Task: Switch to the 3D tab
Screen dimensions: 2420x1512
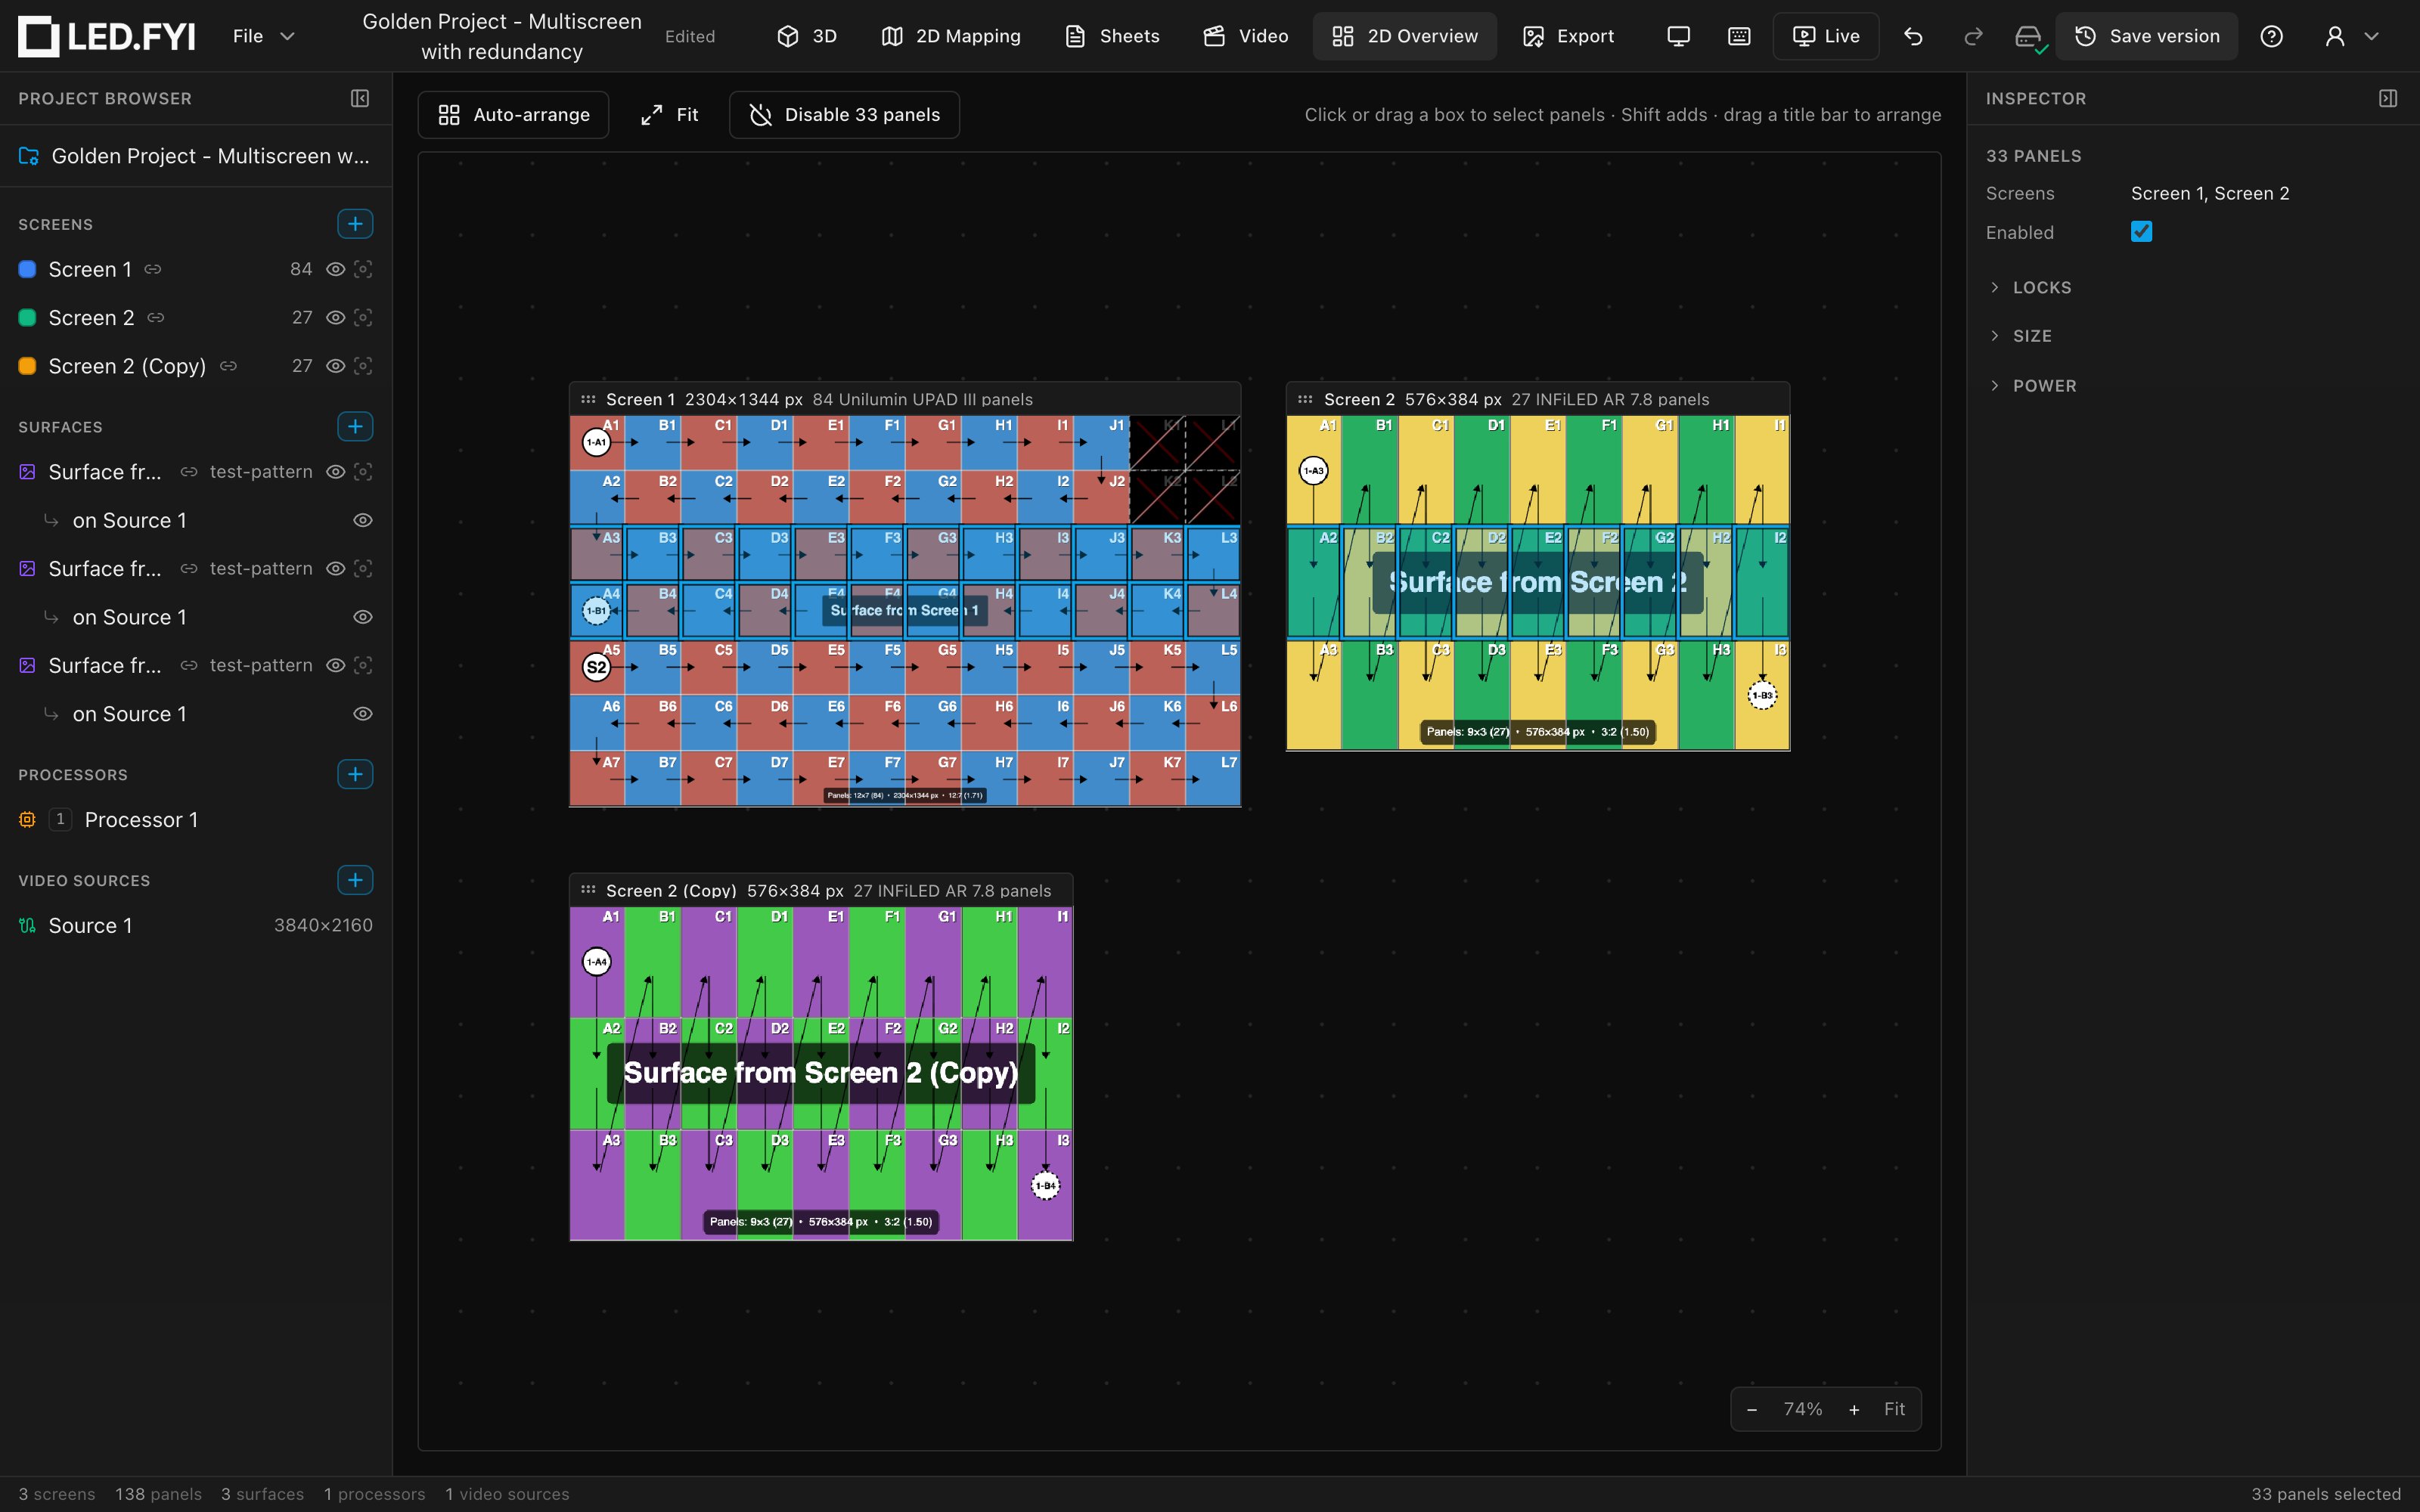Action: 807,36
